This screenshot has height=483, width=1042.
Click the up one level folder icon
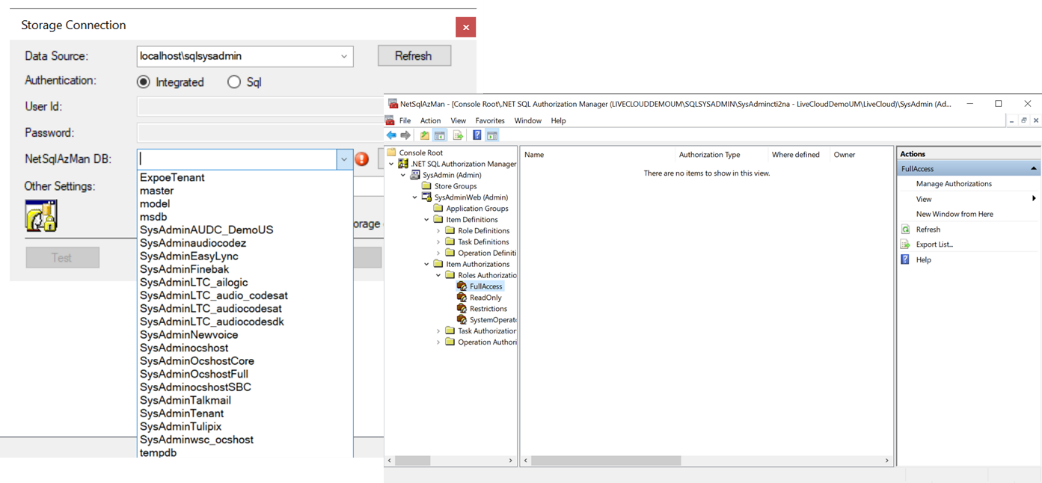click(425, 135)
